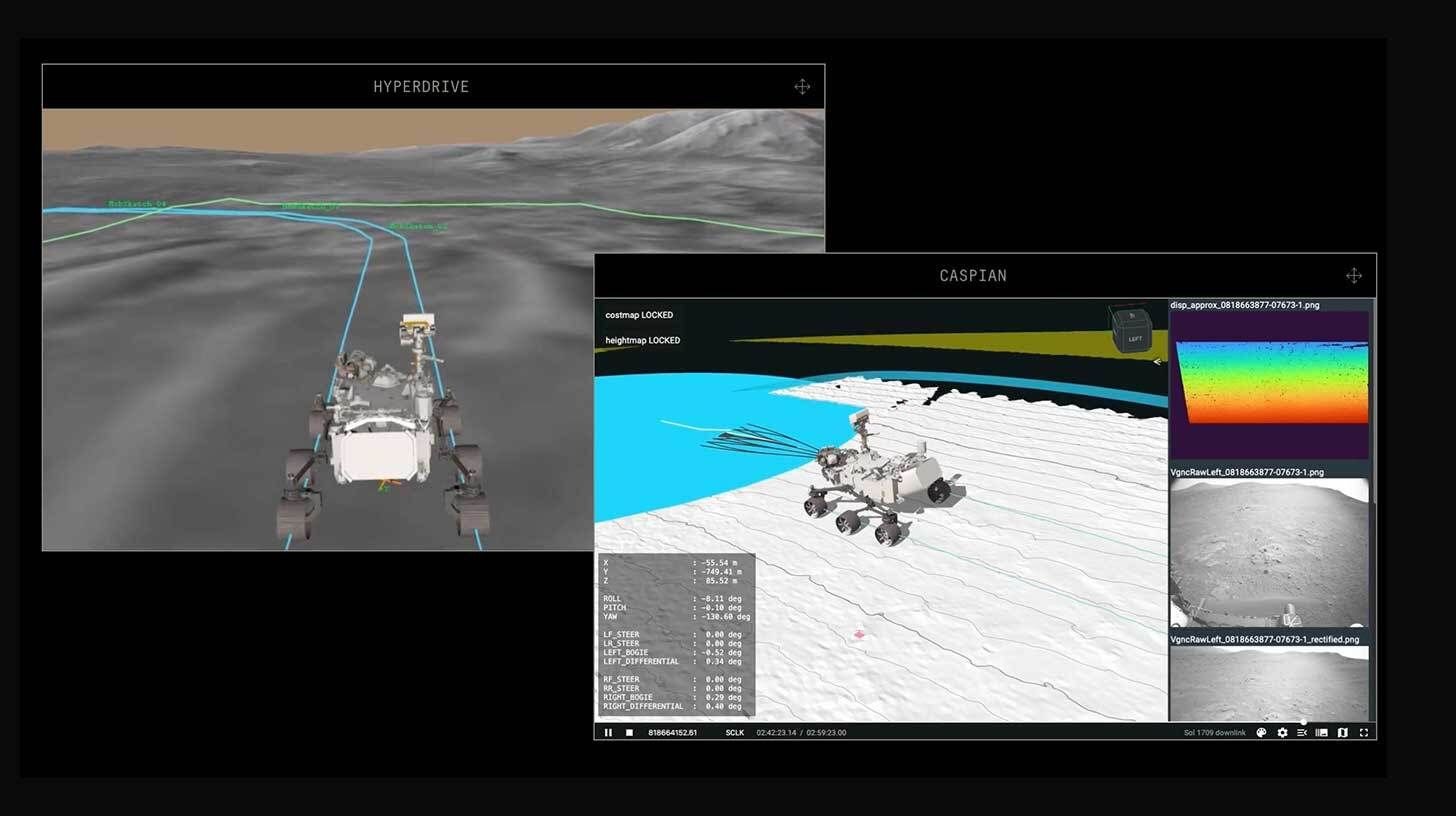The width and height of the screenshot is (1456, 816).
Task: Click the move crosshair on the CASPIAN window
Action: tap(1354, 274)
